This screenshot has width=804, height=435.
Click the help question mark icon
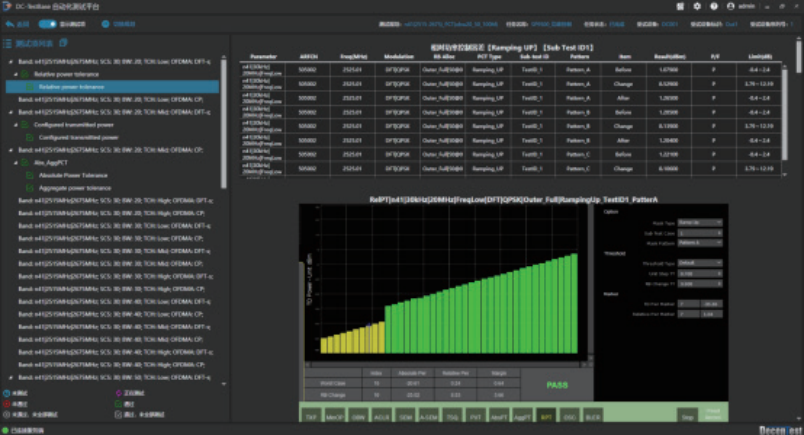[713, 6]
